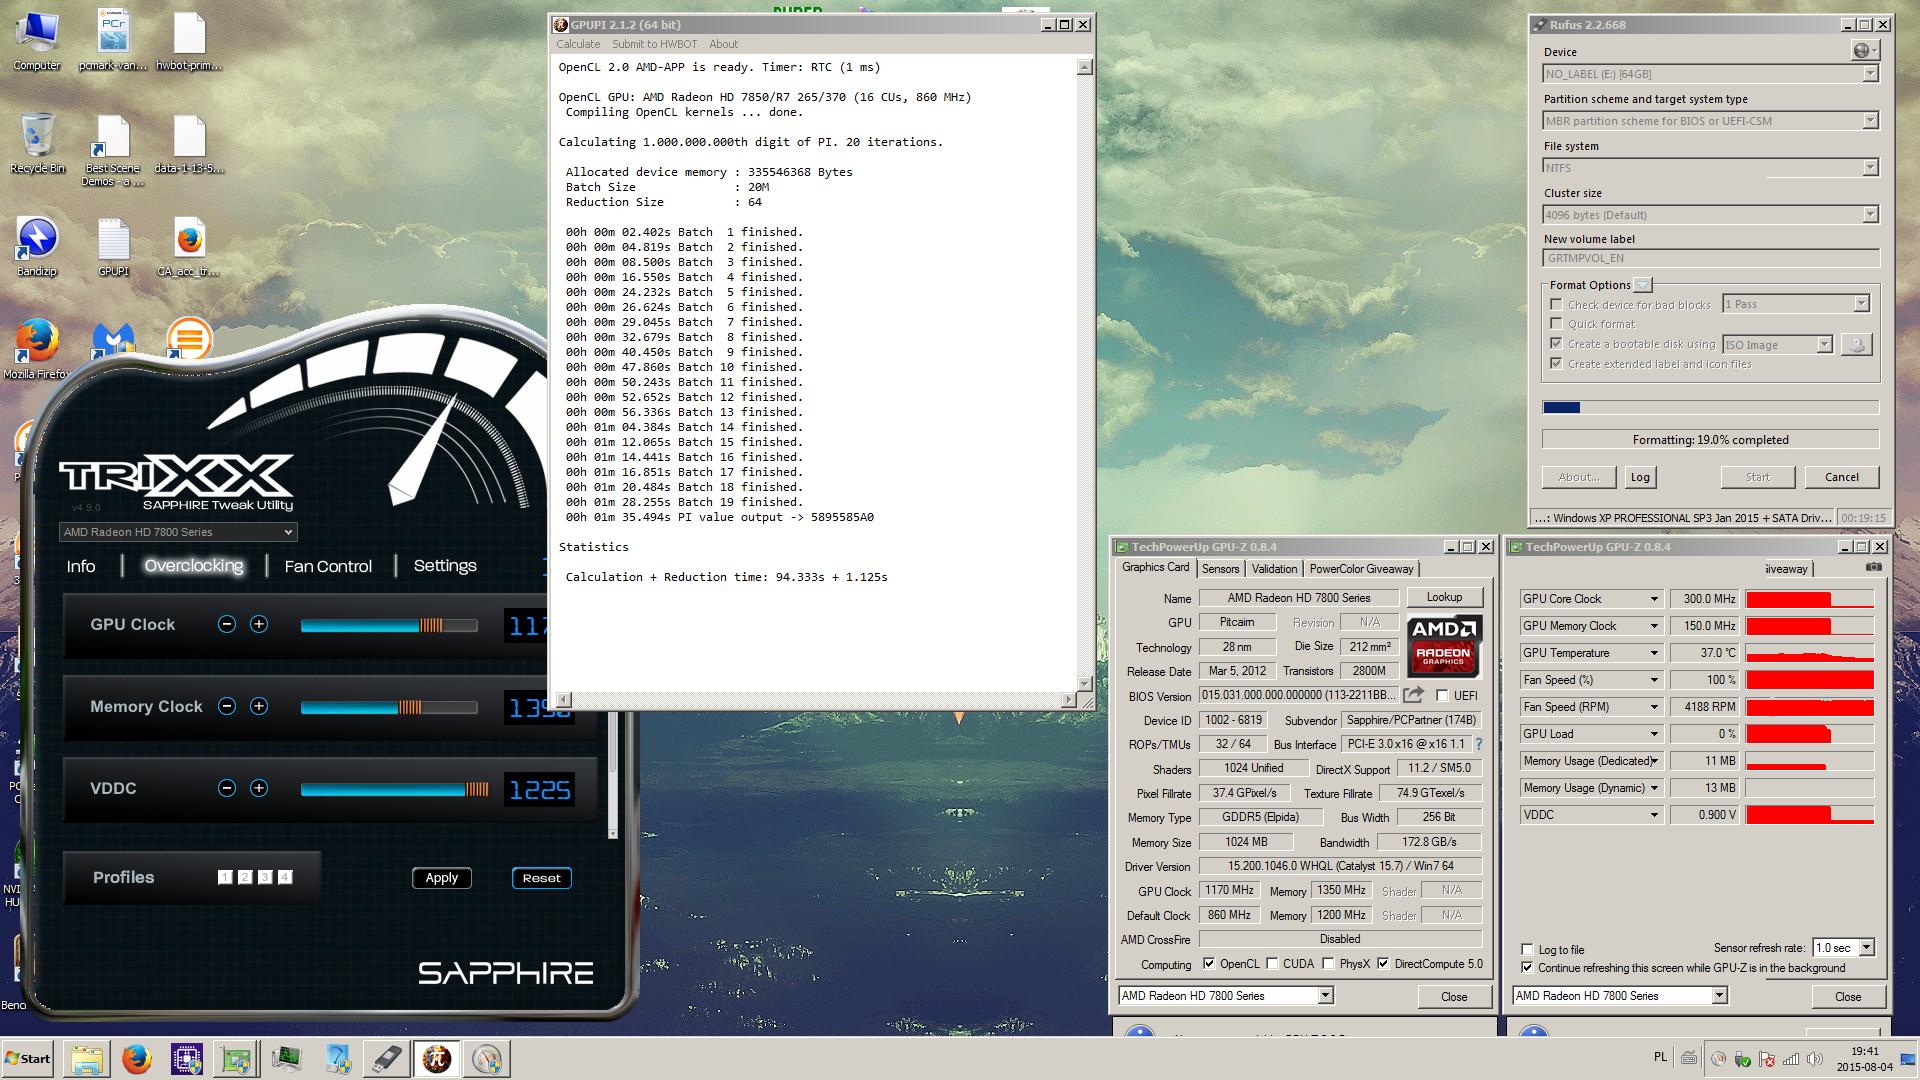Click the New volume label input field
The width and height of the screenshot is (1920, 1080).
click(1711, 258)
